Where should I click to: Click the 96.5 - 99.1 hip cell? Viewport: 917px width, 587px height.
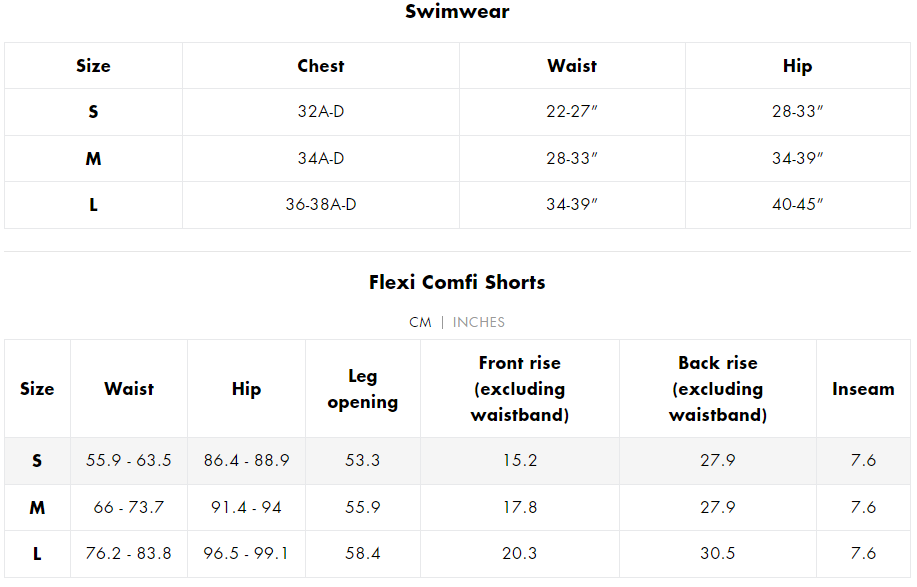tap(246, 553)
